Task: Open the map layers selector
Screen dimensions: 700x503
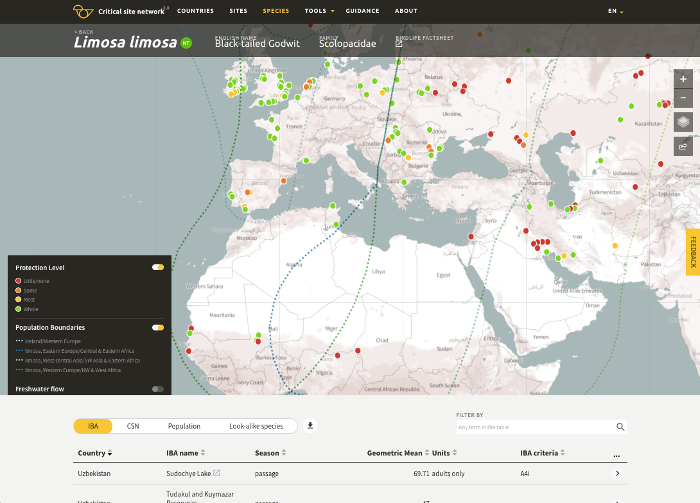Action: 683,122
